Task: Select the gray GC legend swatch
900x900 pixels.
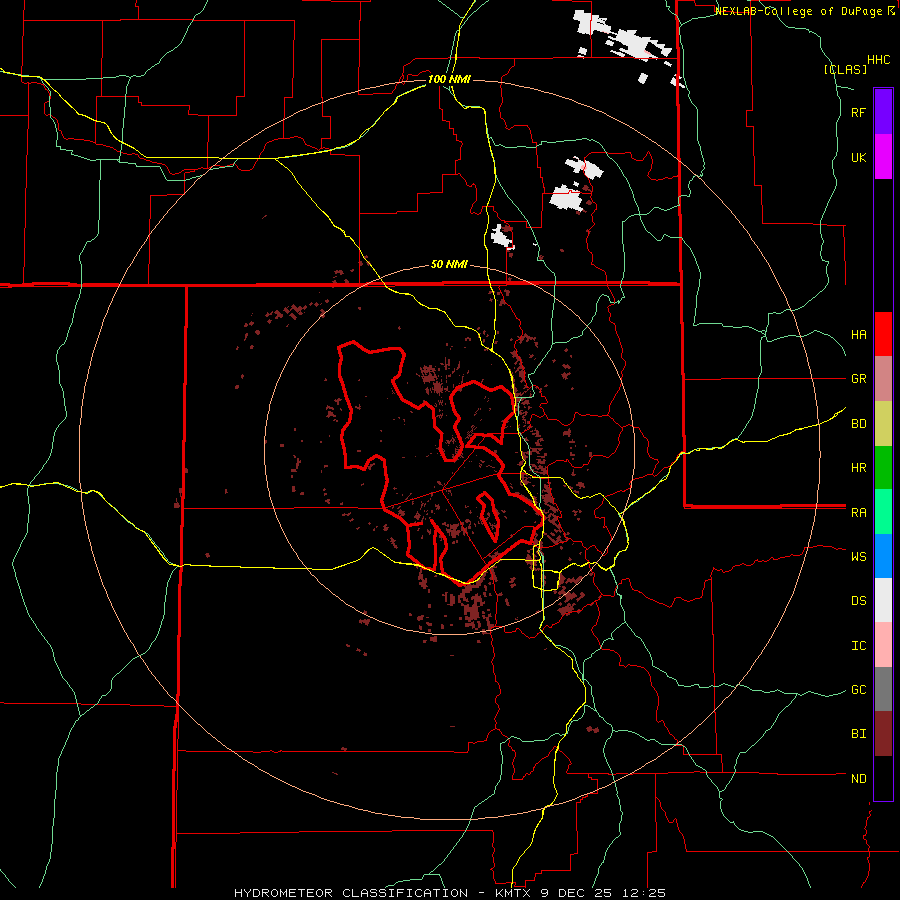Action: pyautogui.click(x=883, y=689)
